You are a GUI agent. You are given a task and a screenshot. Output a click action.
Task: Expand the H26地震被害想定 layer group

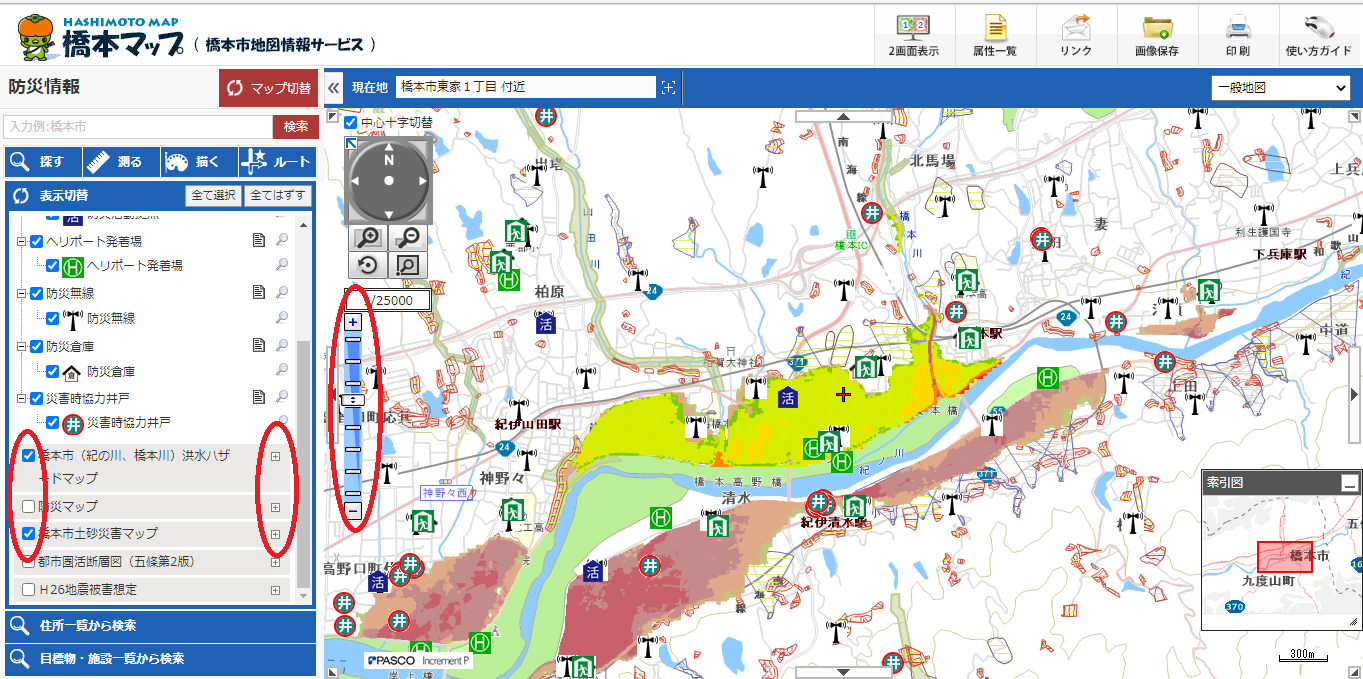pyautogui.click(x=275, y=590)
